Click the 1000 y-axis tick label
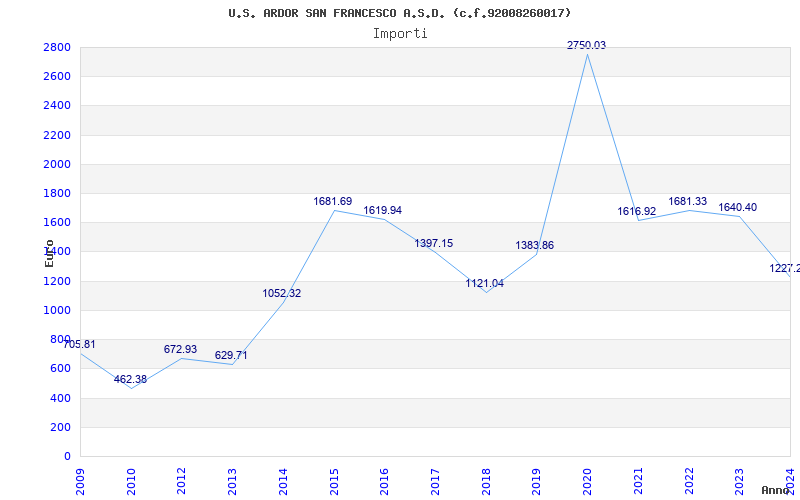 point(57,310)
